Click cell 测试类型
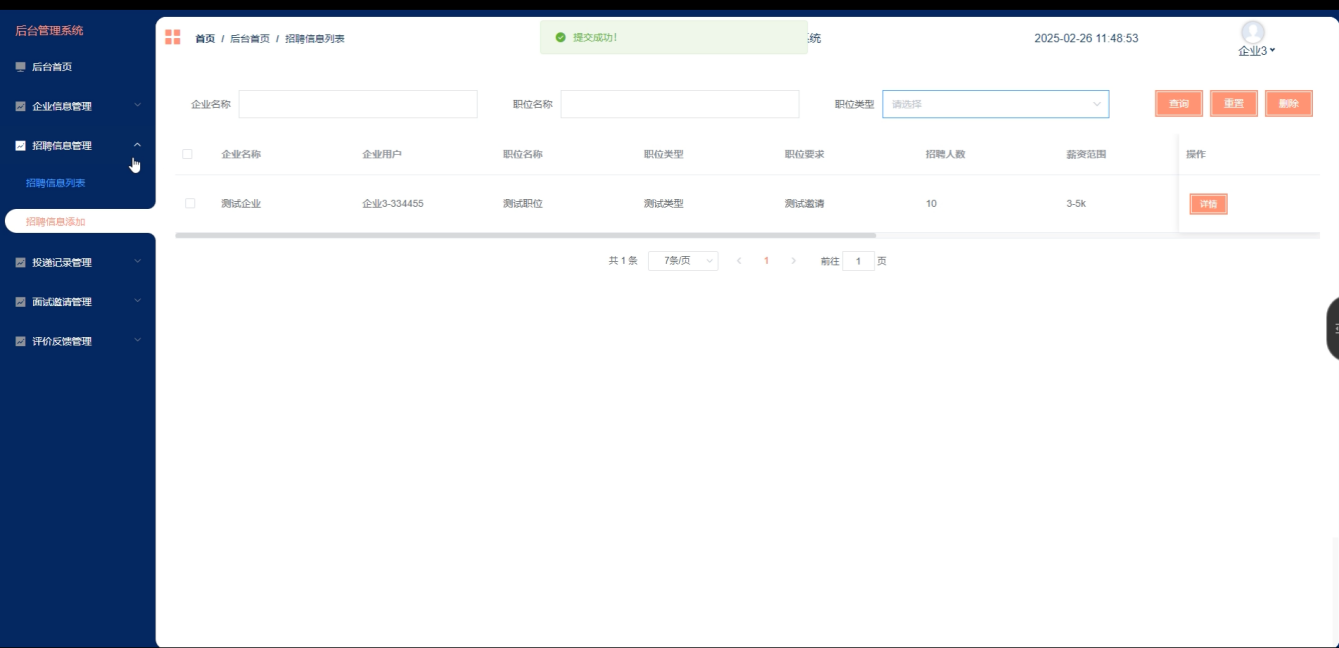1339x648 pixels. pyautogui.click(x=664, y=204)
